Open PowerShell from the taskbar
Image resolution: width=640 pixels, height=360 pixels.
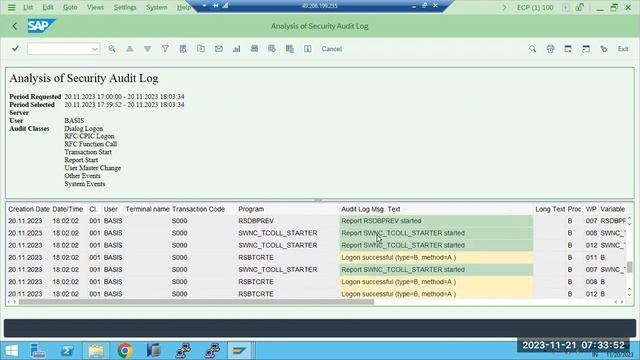67,351
